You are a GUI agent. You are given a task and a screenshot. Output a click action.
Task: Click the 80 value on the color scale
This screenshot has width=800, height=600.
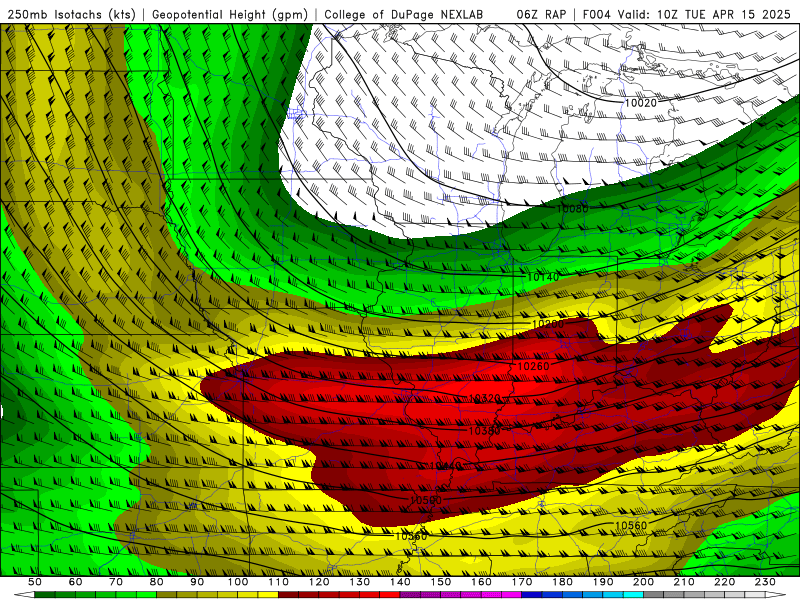(157, 582)
